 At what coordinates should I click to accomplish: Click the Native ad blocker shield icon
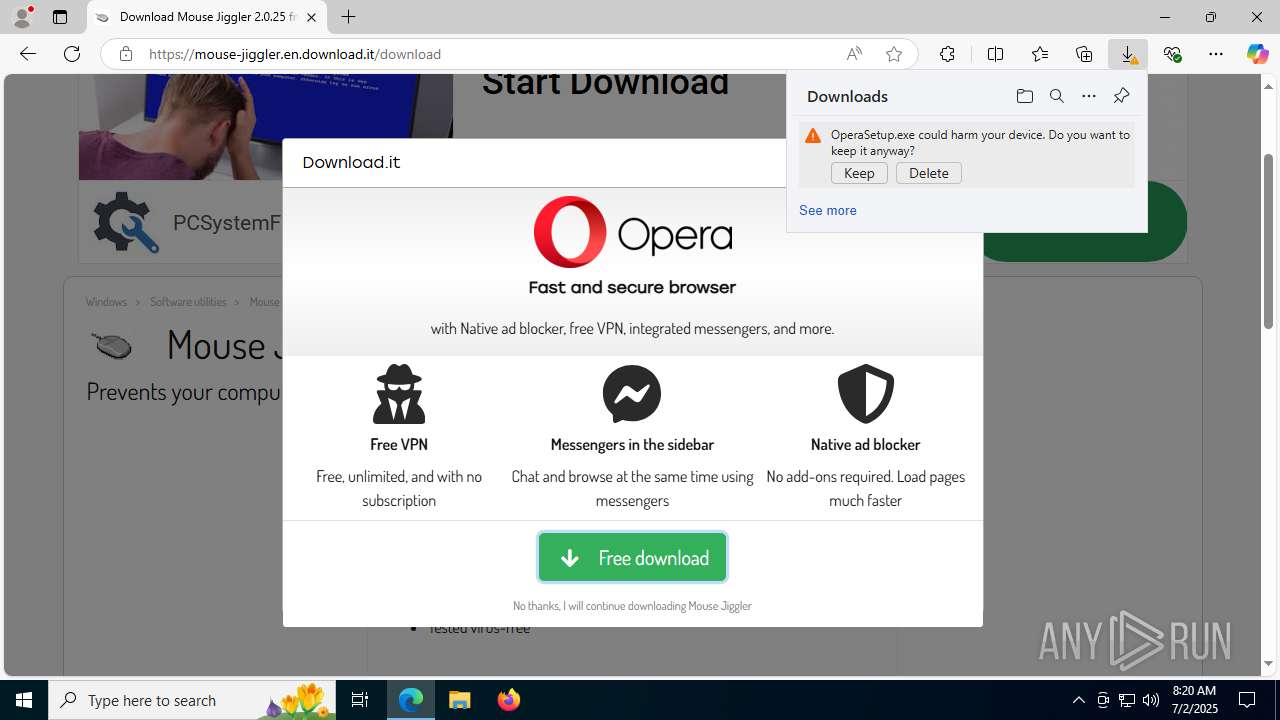(865, 394)
